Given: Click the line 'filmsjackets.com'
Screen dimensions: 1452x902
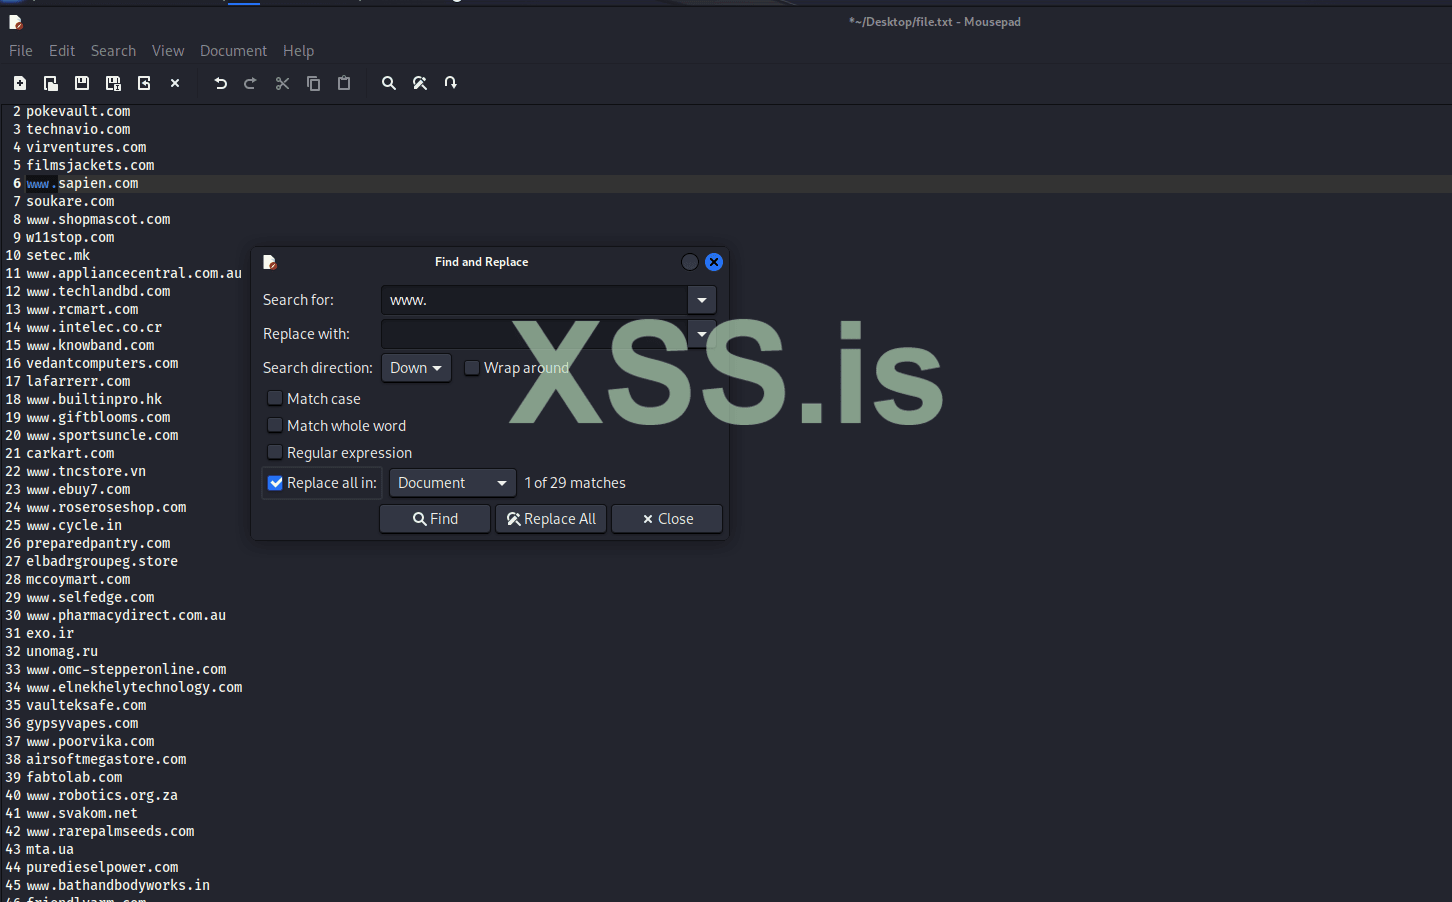Looking at the screenshot, I should 90,165.
